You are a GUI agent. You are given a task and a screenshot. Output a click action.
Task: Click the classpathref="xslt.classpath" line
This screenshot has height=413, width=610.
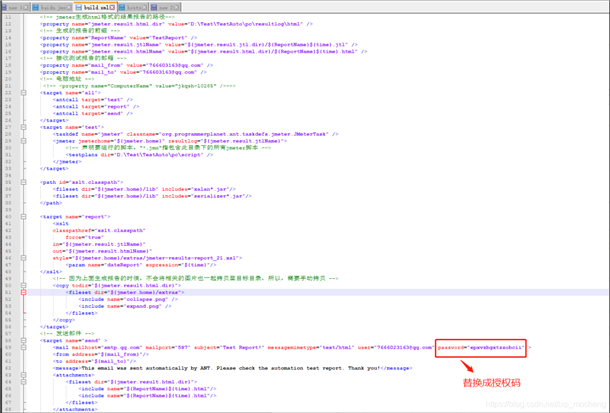99,230
